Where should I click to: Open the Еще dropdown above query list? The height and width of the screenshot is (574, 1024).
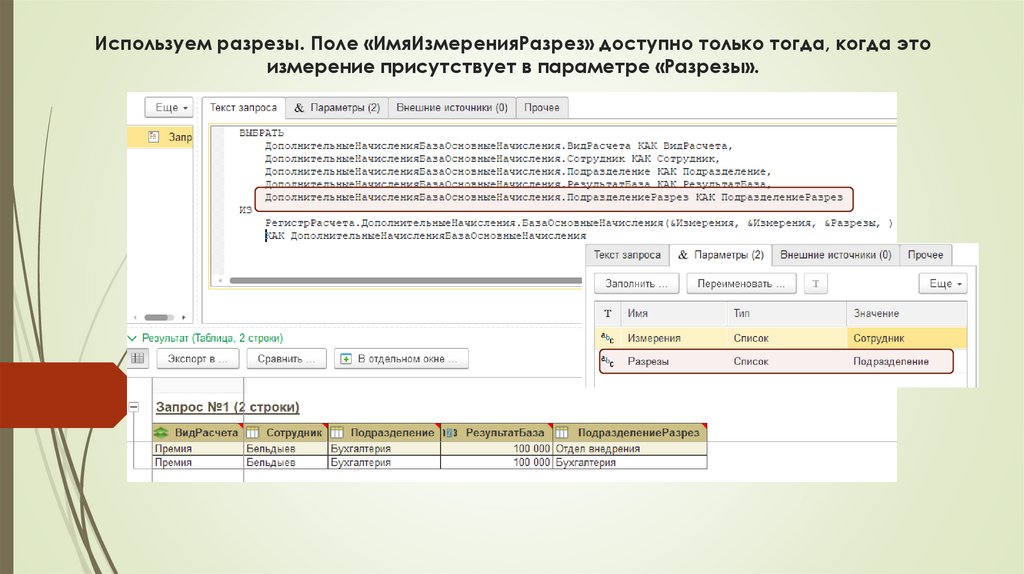click(x=172, y=107)
